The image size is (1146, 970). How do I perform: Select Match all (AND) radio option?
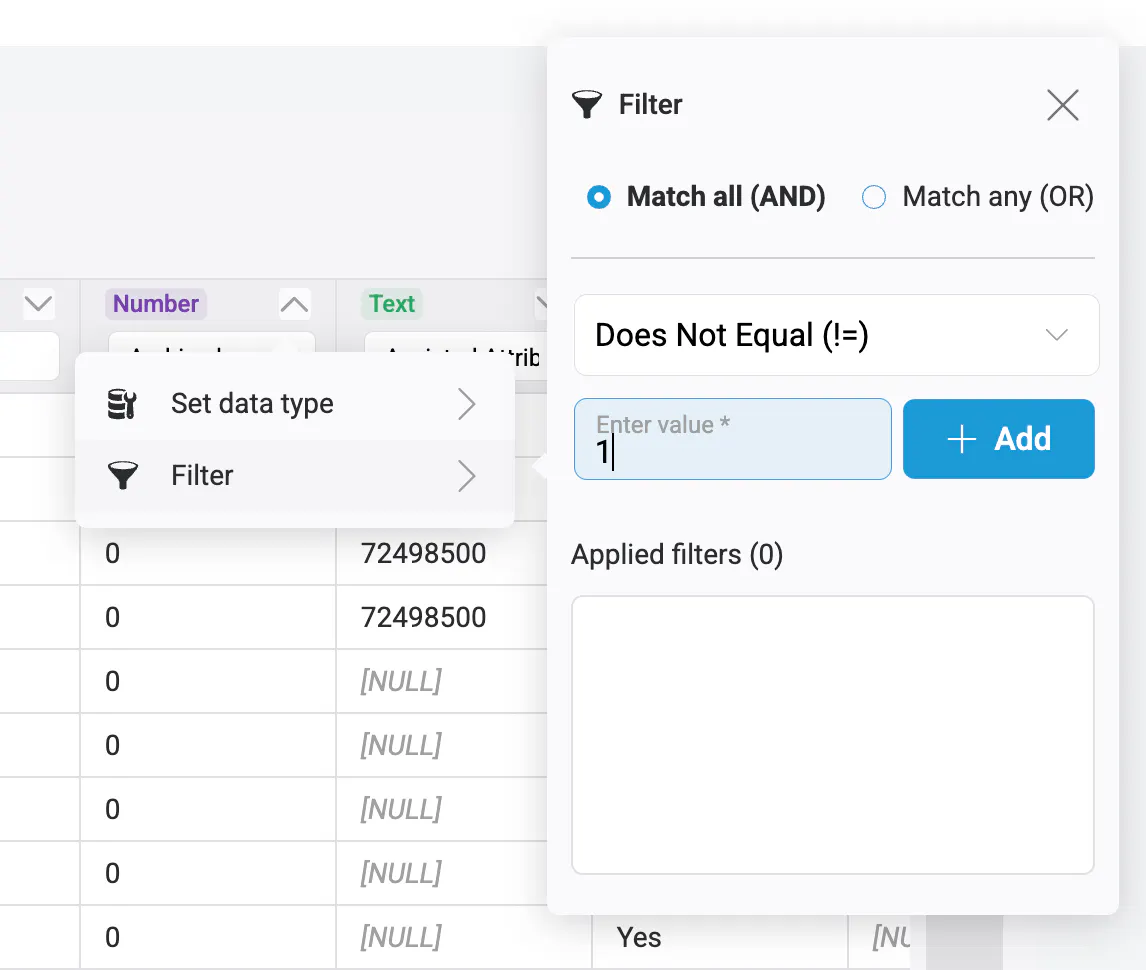(599, 197)
